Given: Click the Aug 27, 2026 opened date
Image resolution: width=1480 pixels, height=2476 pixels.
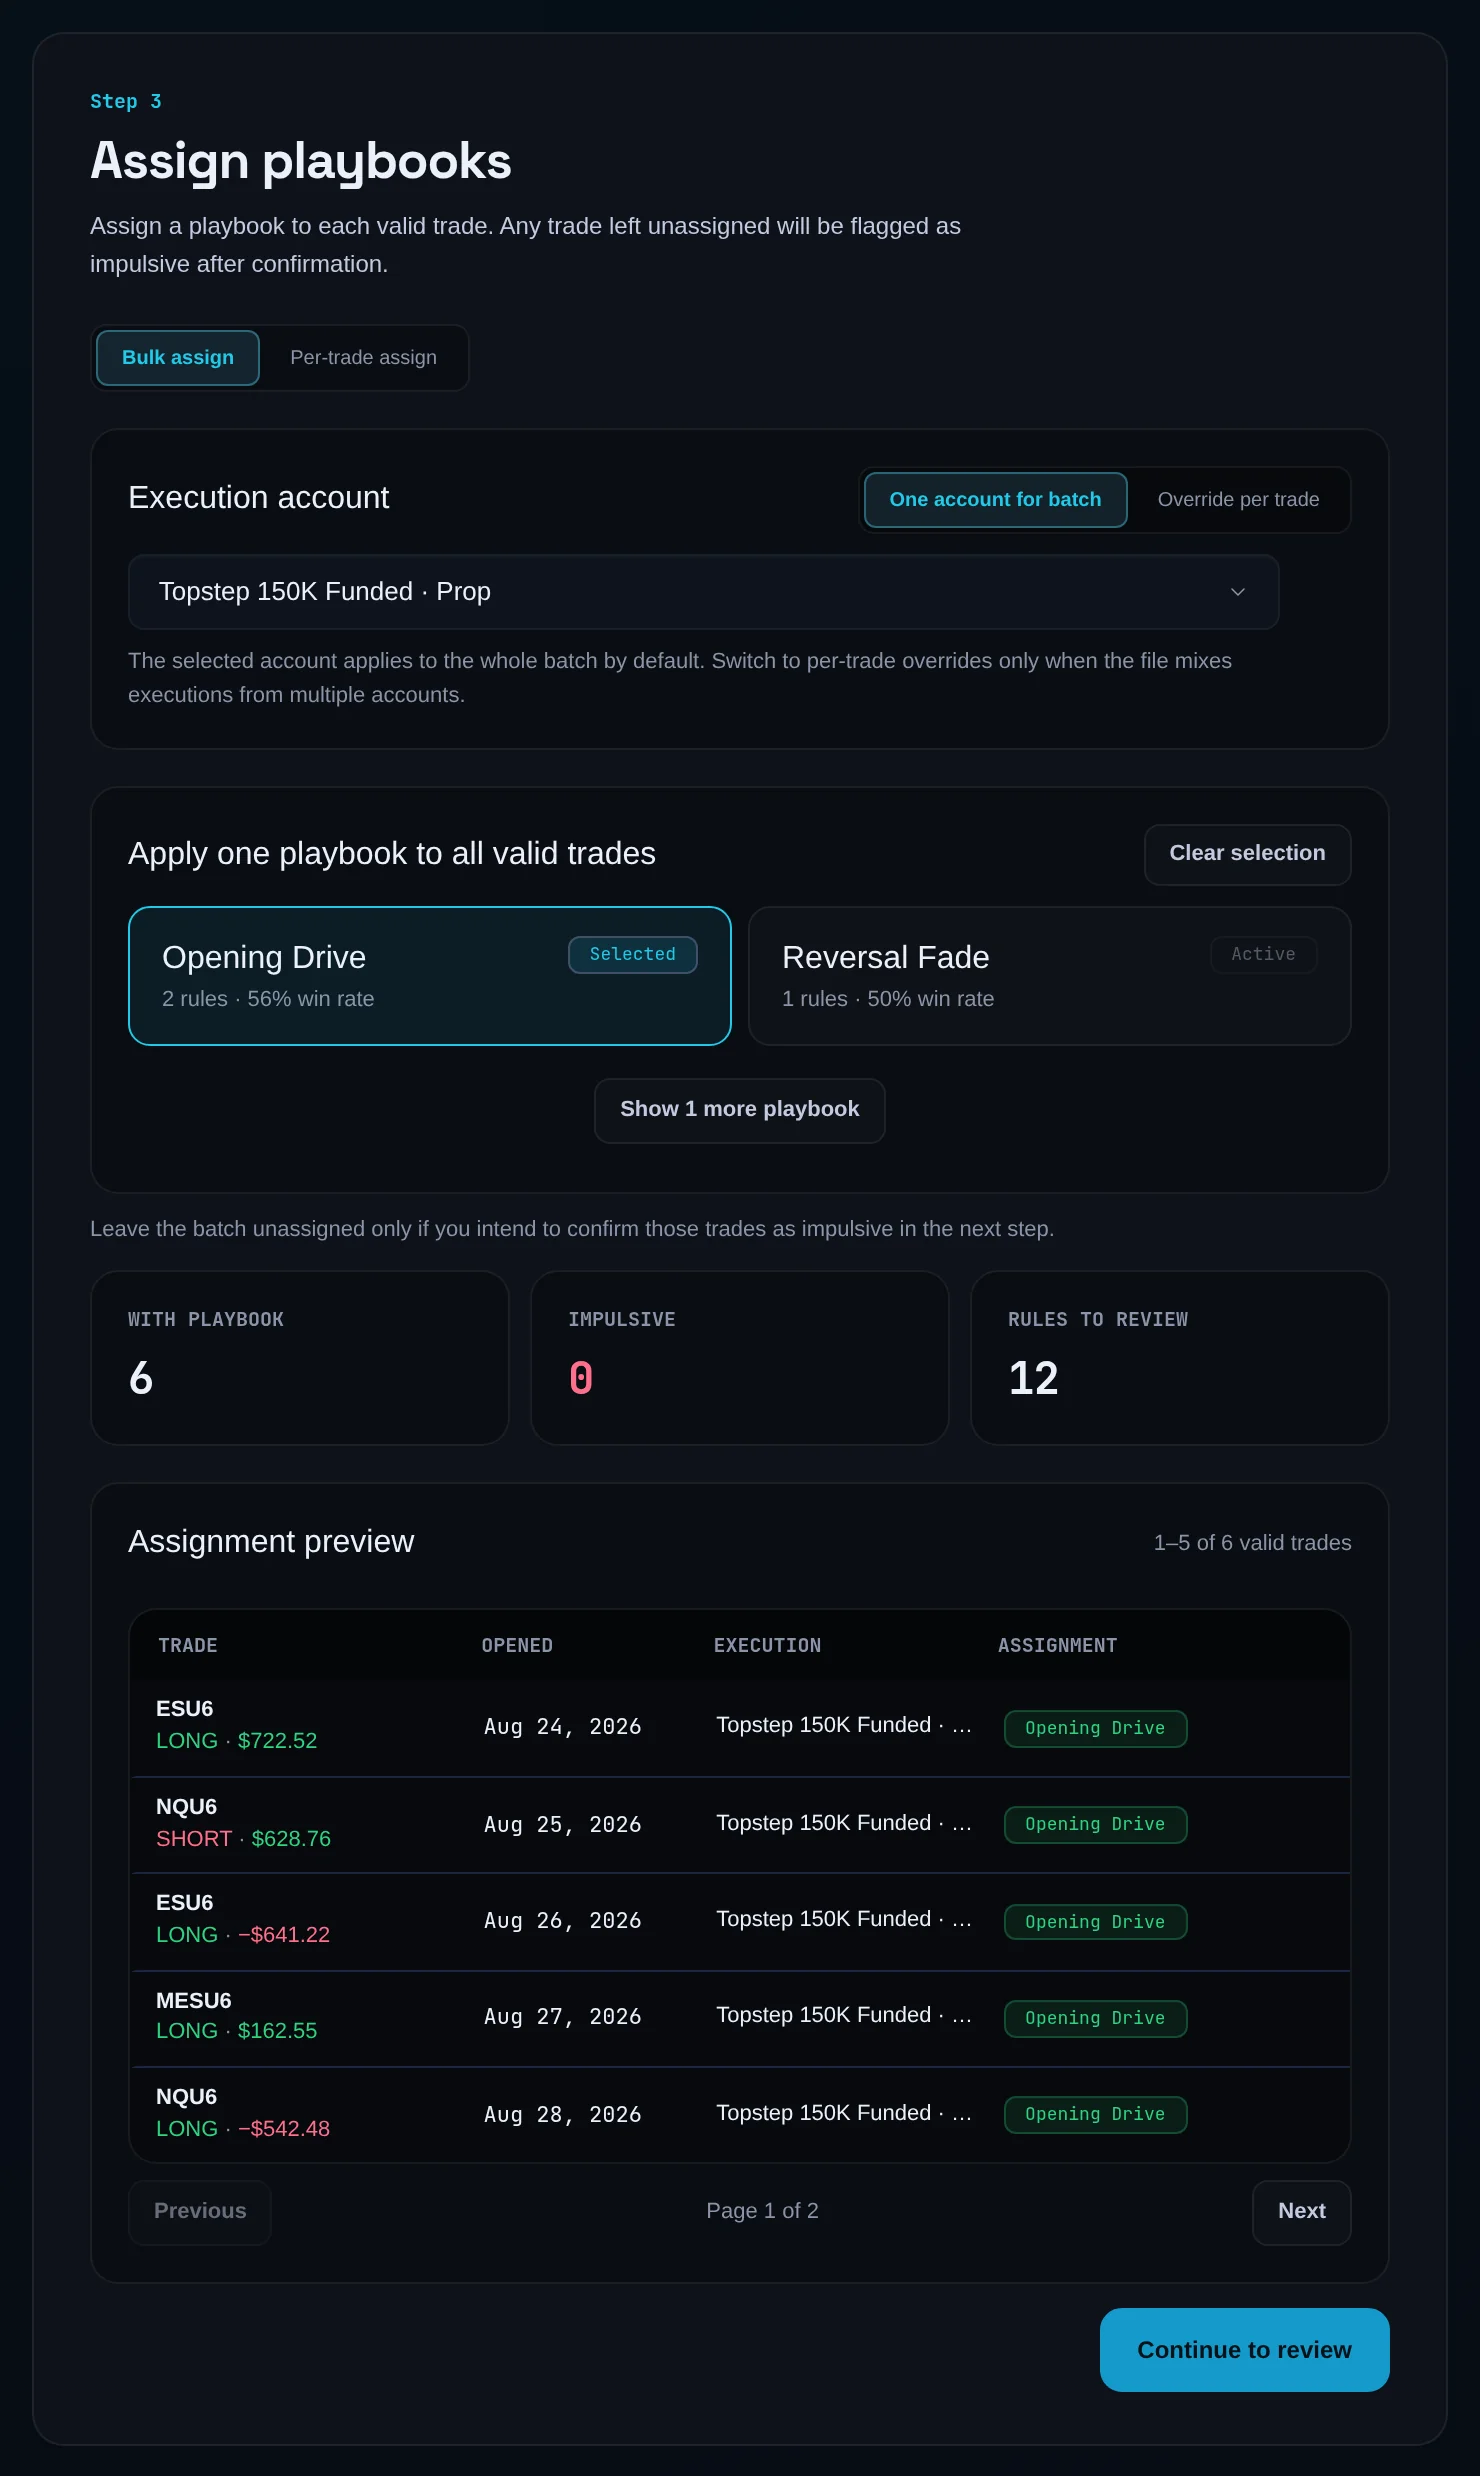Looking at the screenshot, I should click(563, 2017).
